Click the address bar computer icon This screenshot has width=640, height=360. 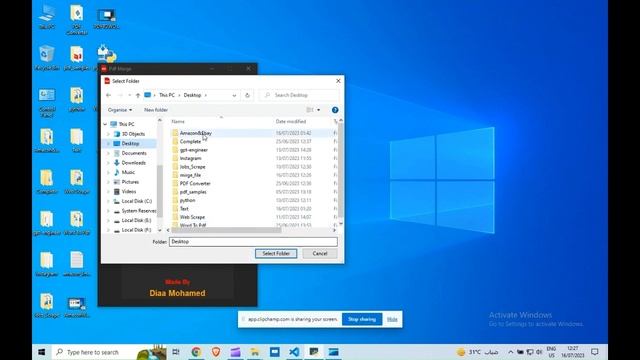tap(148, 95)
